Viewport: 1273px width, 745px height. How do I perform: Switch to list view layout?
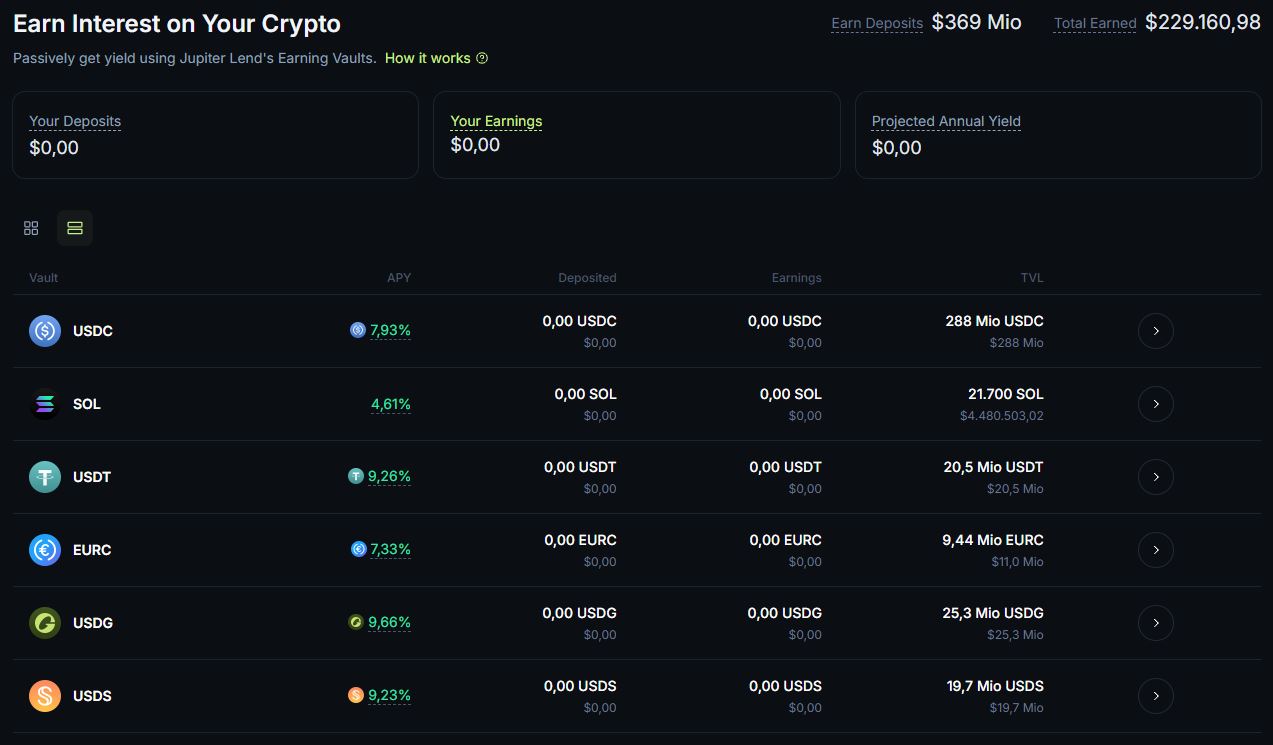[75, 228]
